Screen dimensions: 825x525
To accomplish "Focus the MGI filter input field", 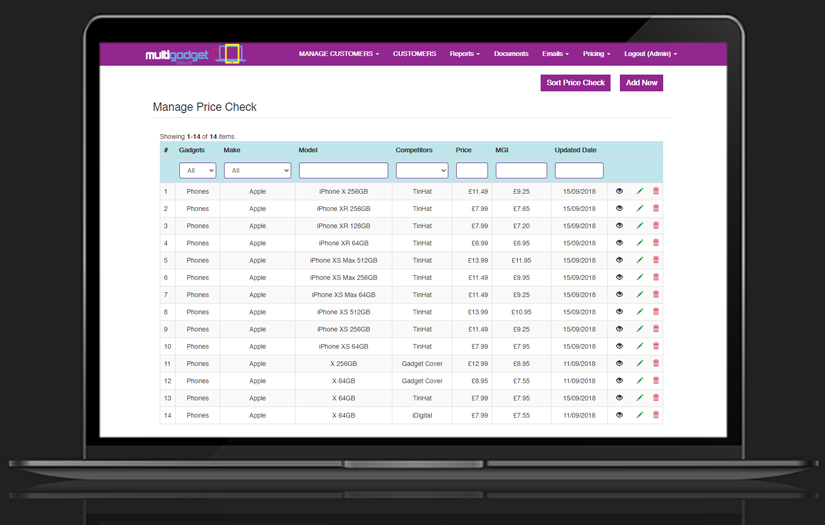I will [521, 170].
